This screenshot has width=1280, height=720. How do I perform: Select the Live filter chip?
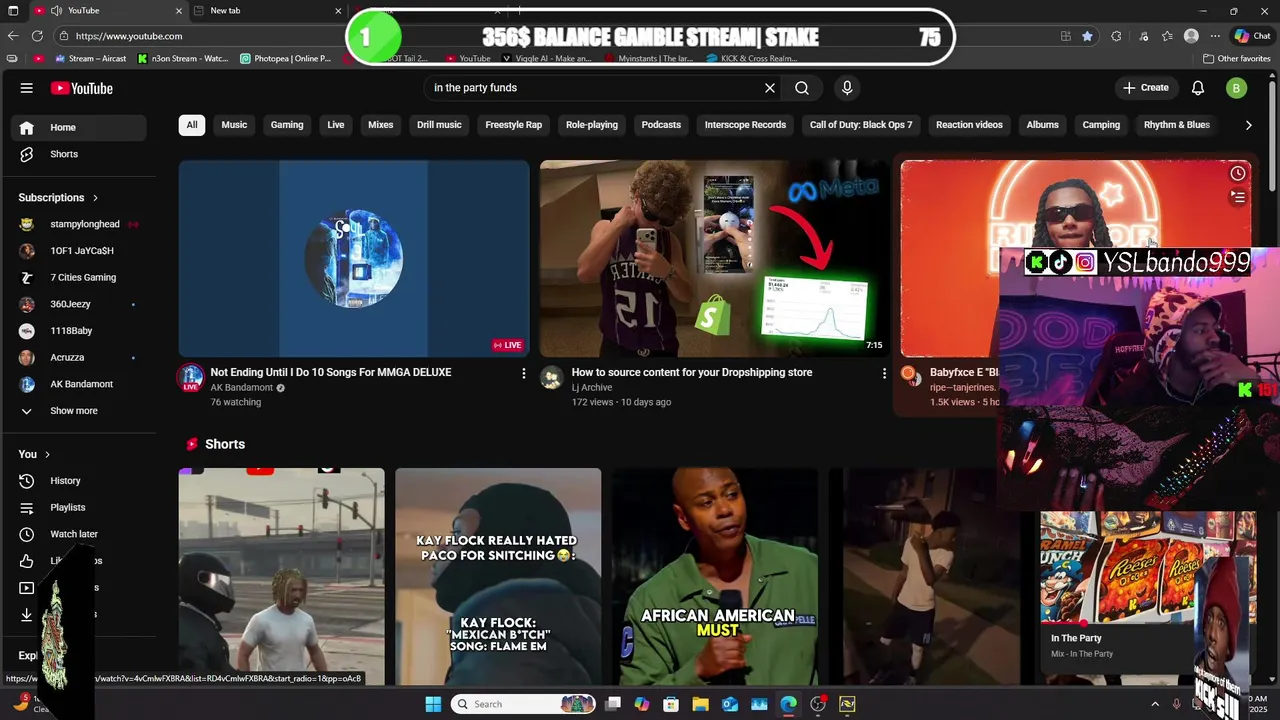pos(336,125)
